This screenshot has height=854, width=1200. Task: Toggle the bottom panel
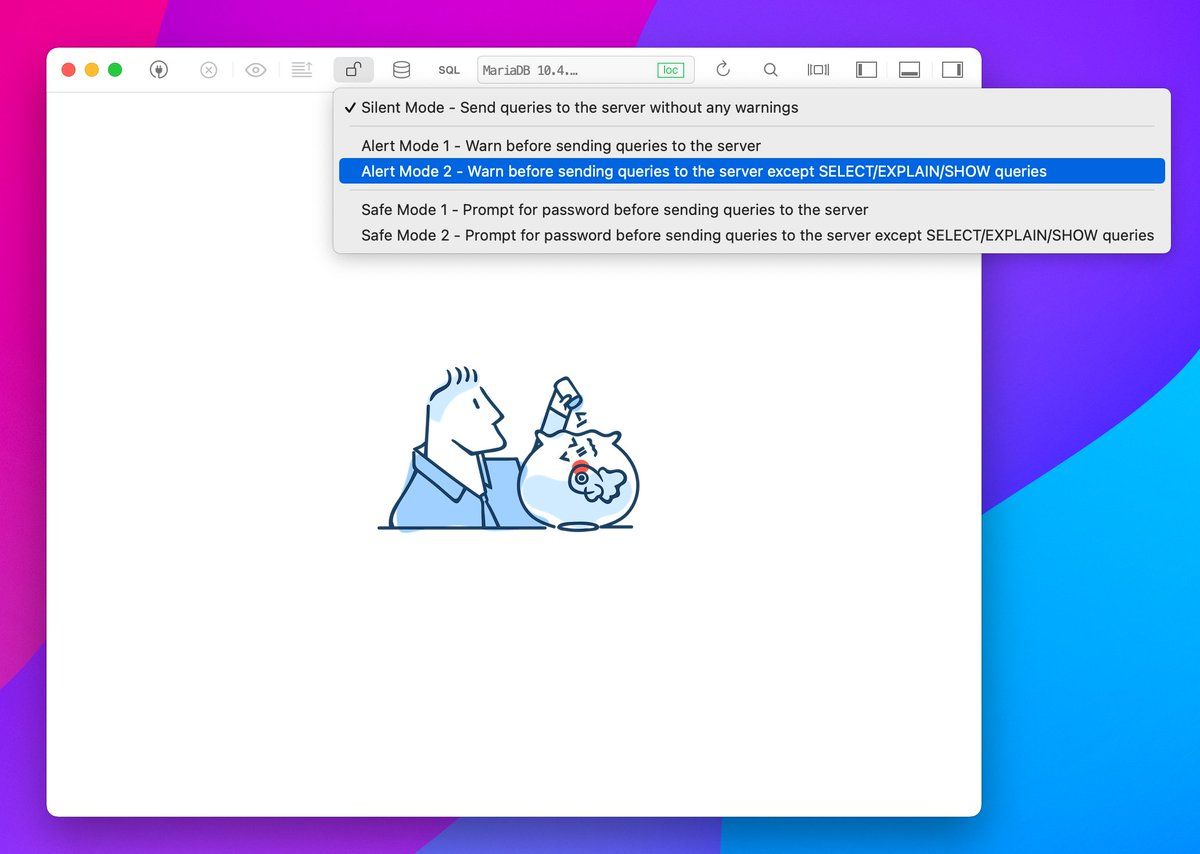coord(909,70)
